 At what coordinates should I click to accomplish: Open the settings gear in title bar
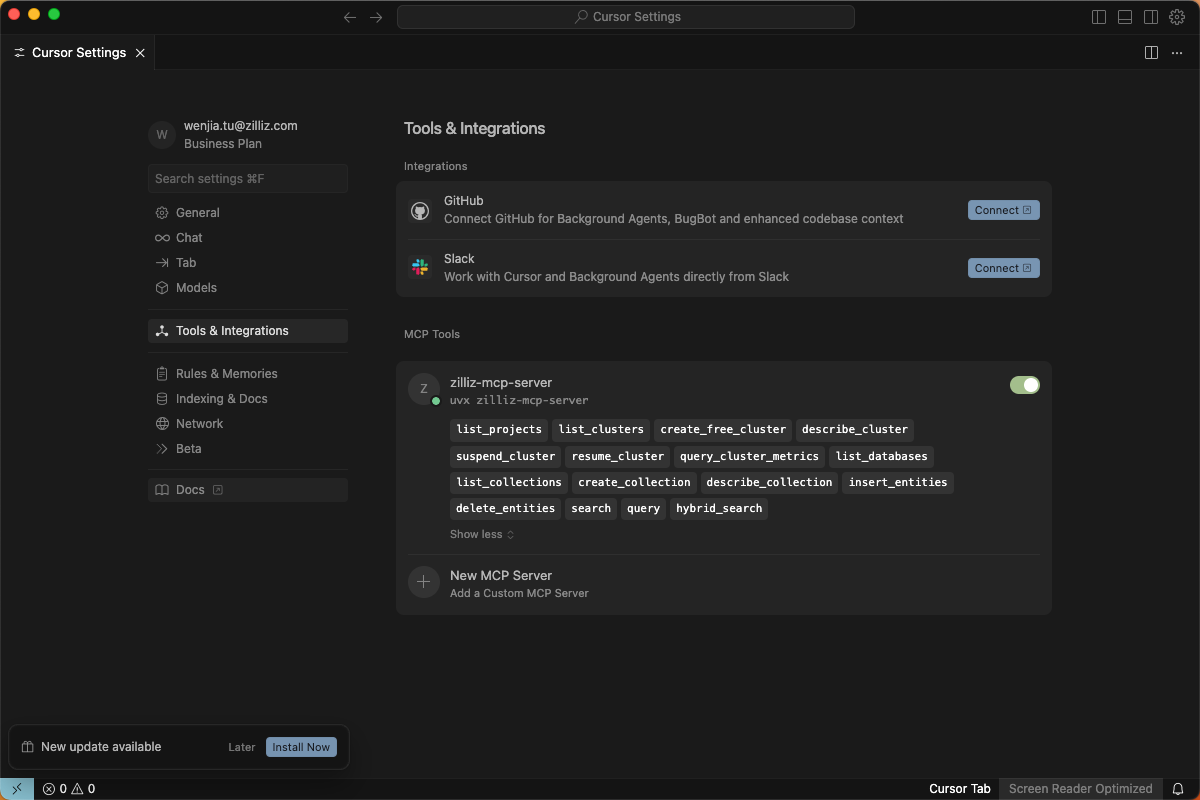(1177, 17)
